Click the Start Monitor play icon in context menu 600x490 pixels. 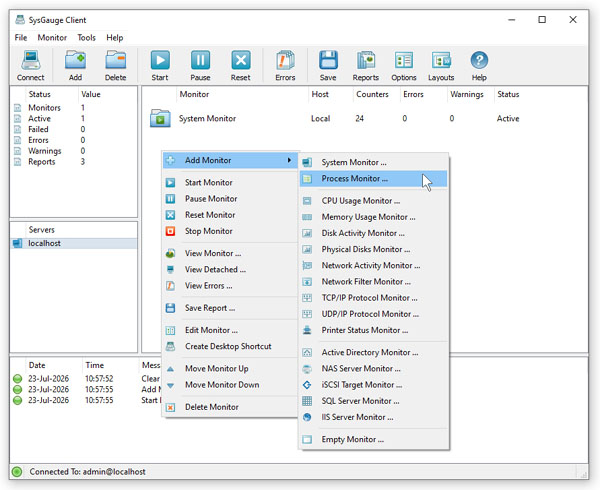click(170, 183)
